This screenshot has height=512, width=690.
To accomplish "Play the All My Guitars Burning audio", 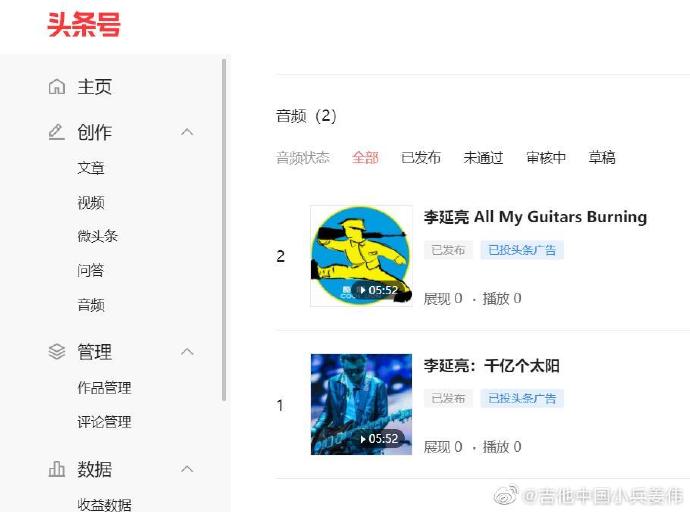I will tap(378, 290).
